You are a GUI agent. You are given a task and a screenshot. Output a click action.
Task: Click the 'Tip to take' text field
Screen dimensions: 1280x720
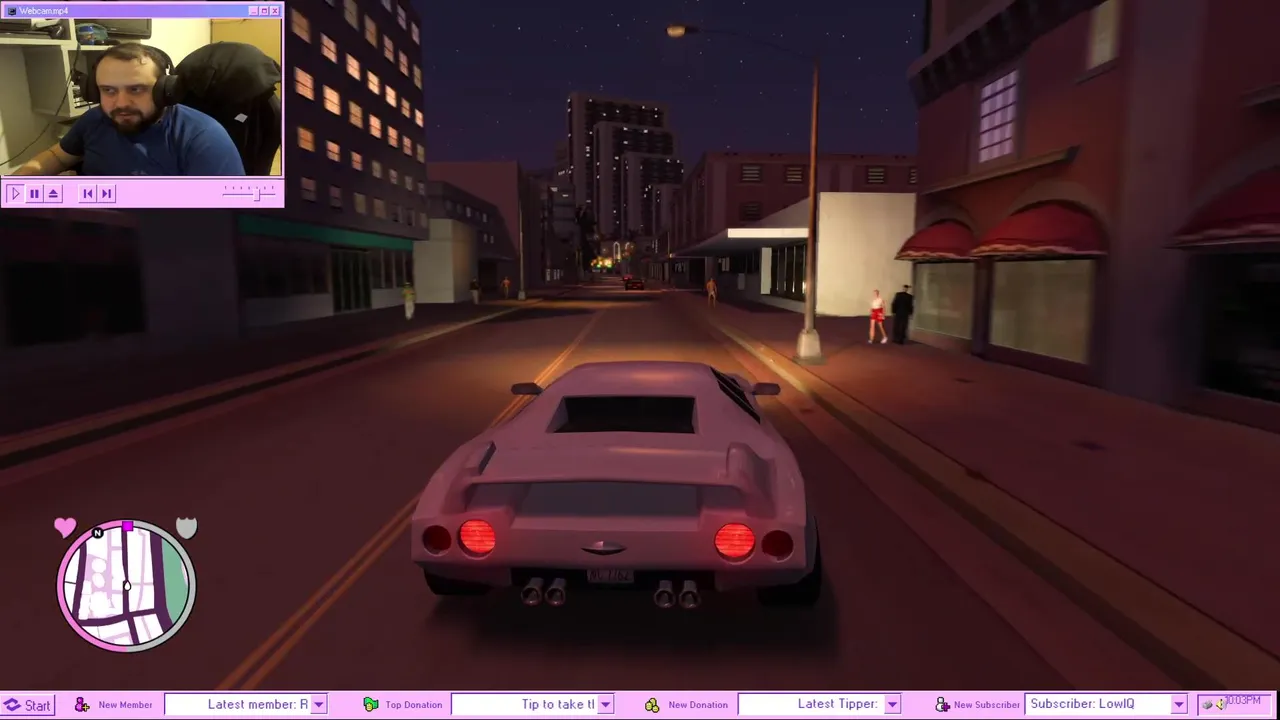[524, 704]
